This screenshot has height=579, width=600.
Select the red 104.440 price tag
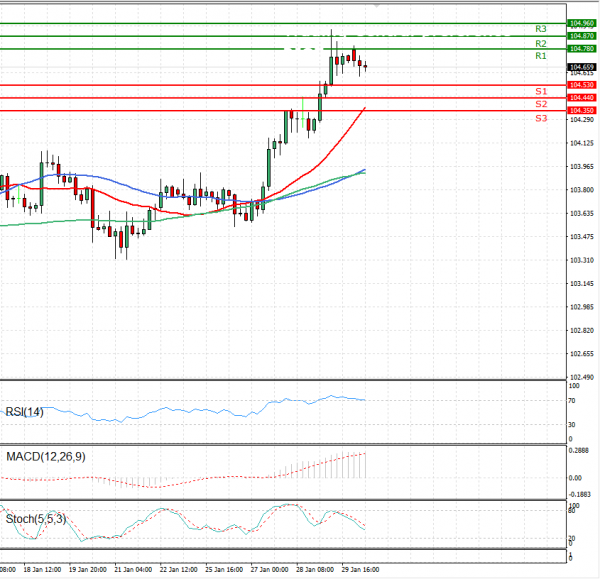581,97
